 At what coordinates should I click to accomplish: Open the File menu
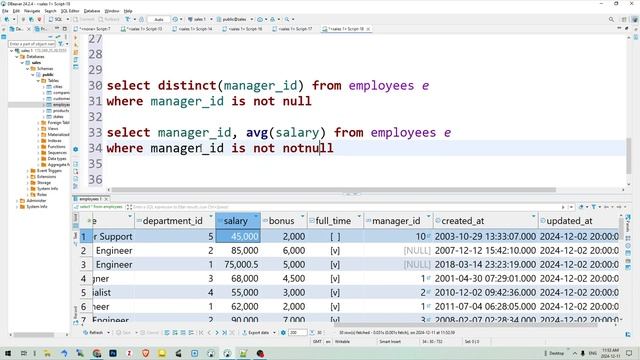click(5, 11)
